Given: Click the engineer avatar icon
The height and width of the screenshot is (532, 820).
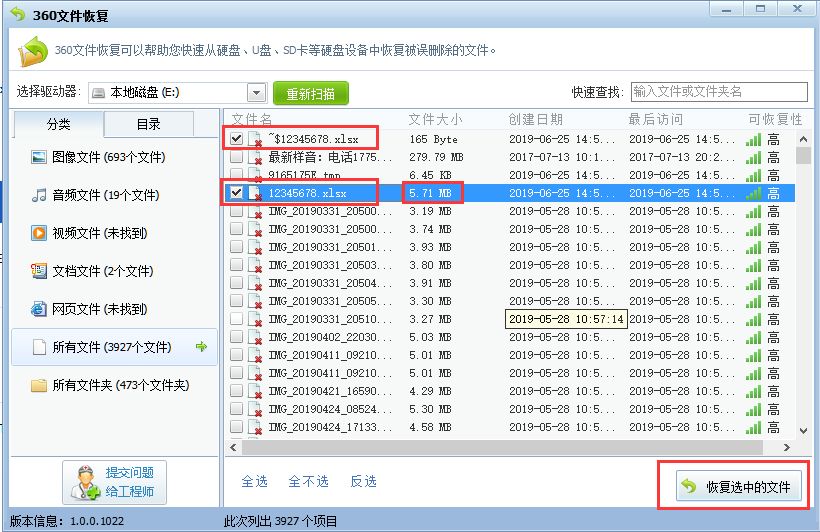Looking at the screenshot, I should tap(85, 482).
